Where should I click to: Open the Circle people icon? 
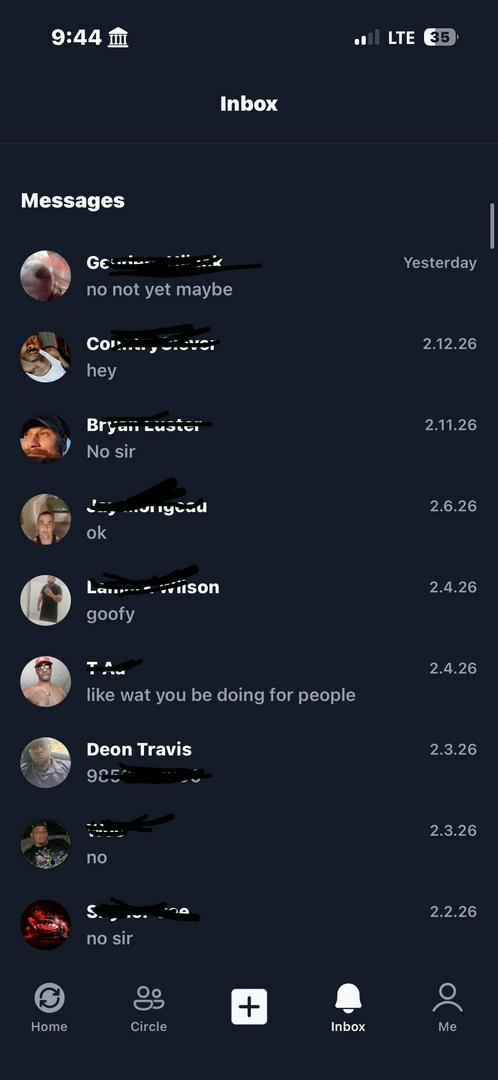coord(149,998)
